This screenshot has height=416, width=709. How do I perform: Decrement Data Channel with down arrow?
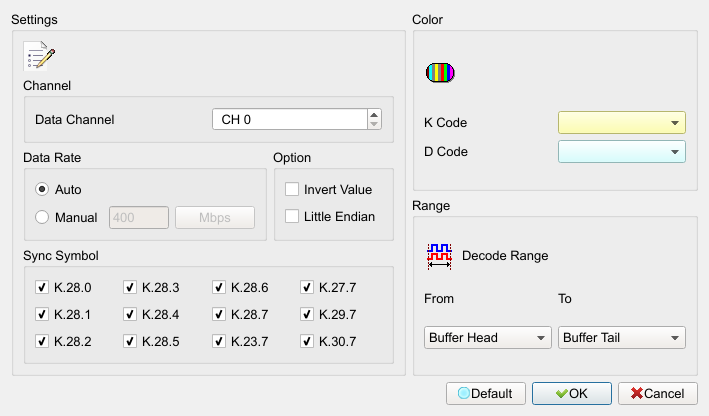pyautogui.click(x=374, y=124)
